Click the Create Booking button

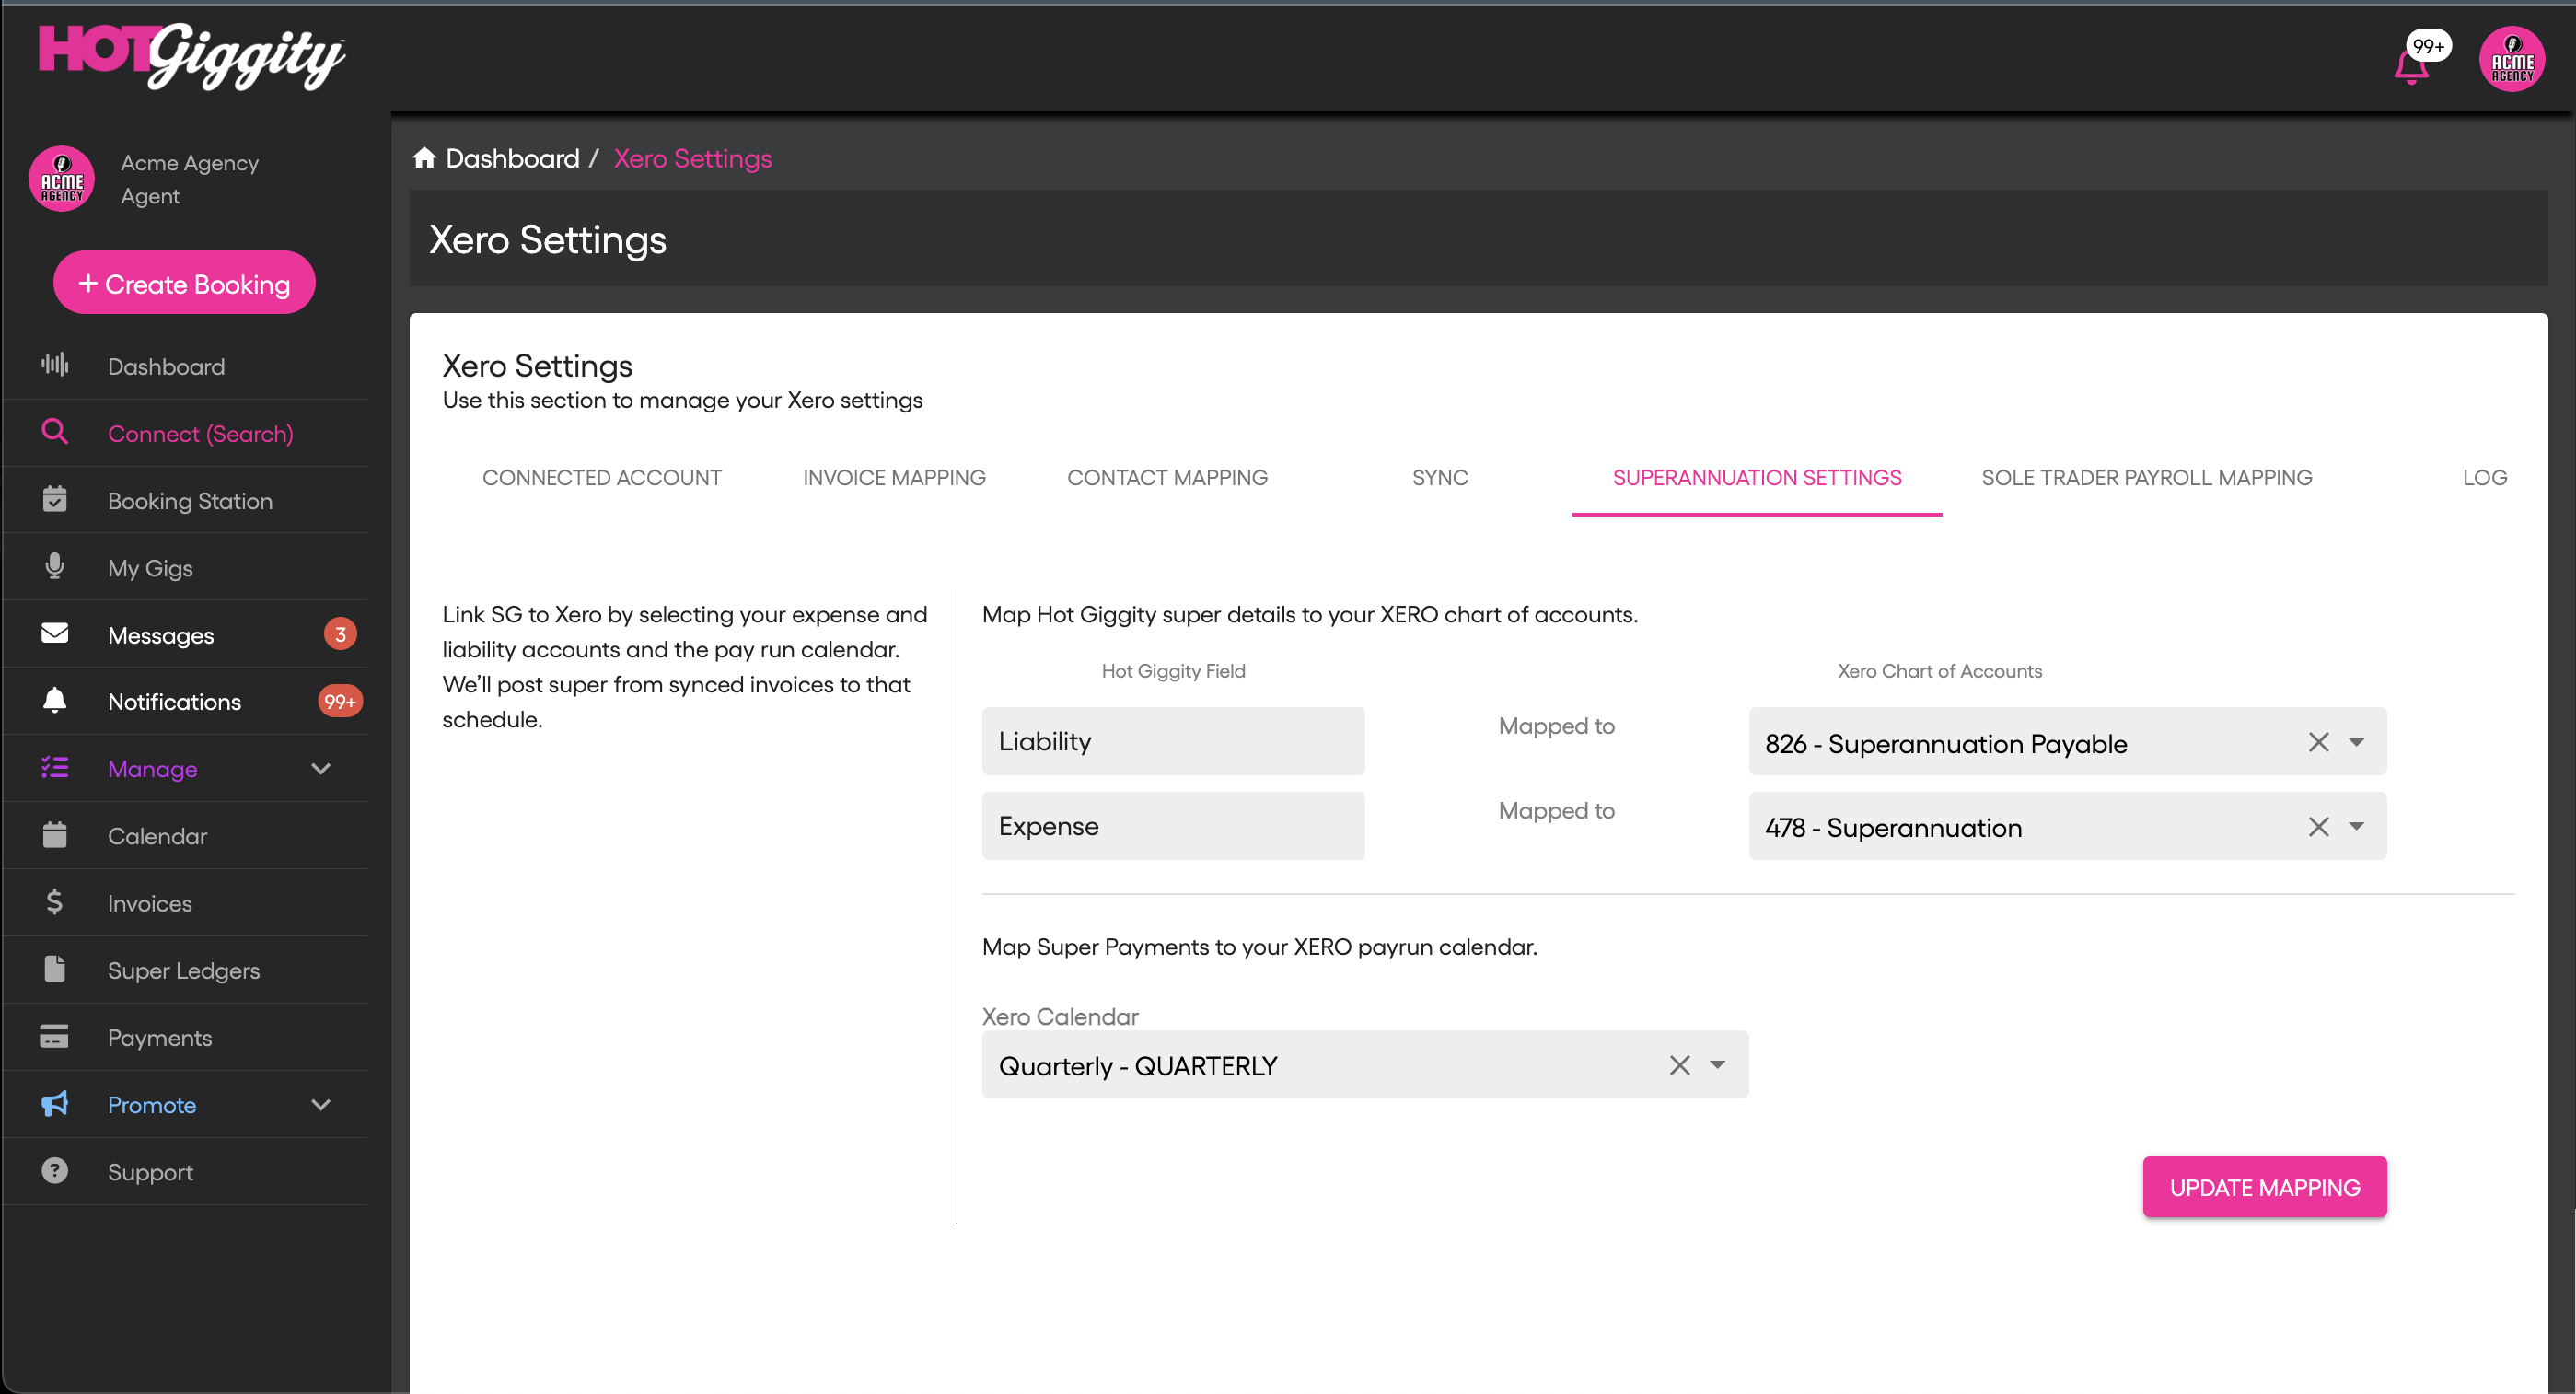[184, 283]
